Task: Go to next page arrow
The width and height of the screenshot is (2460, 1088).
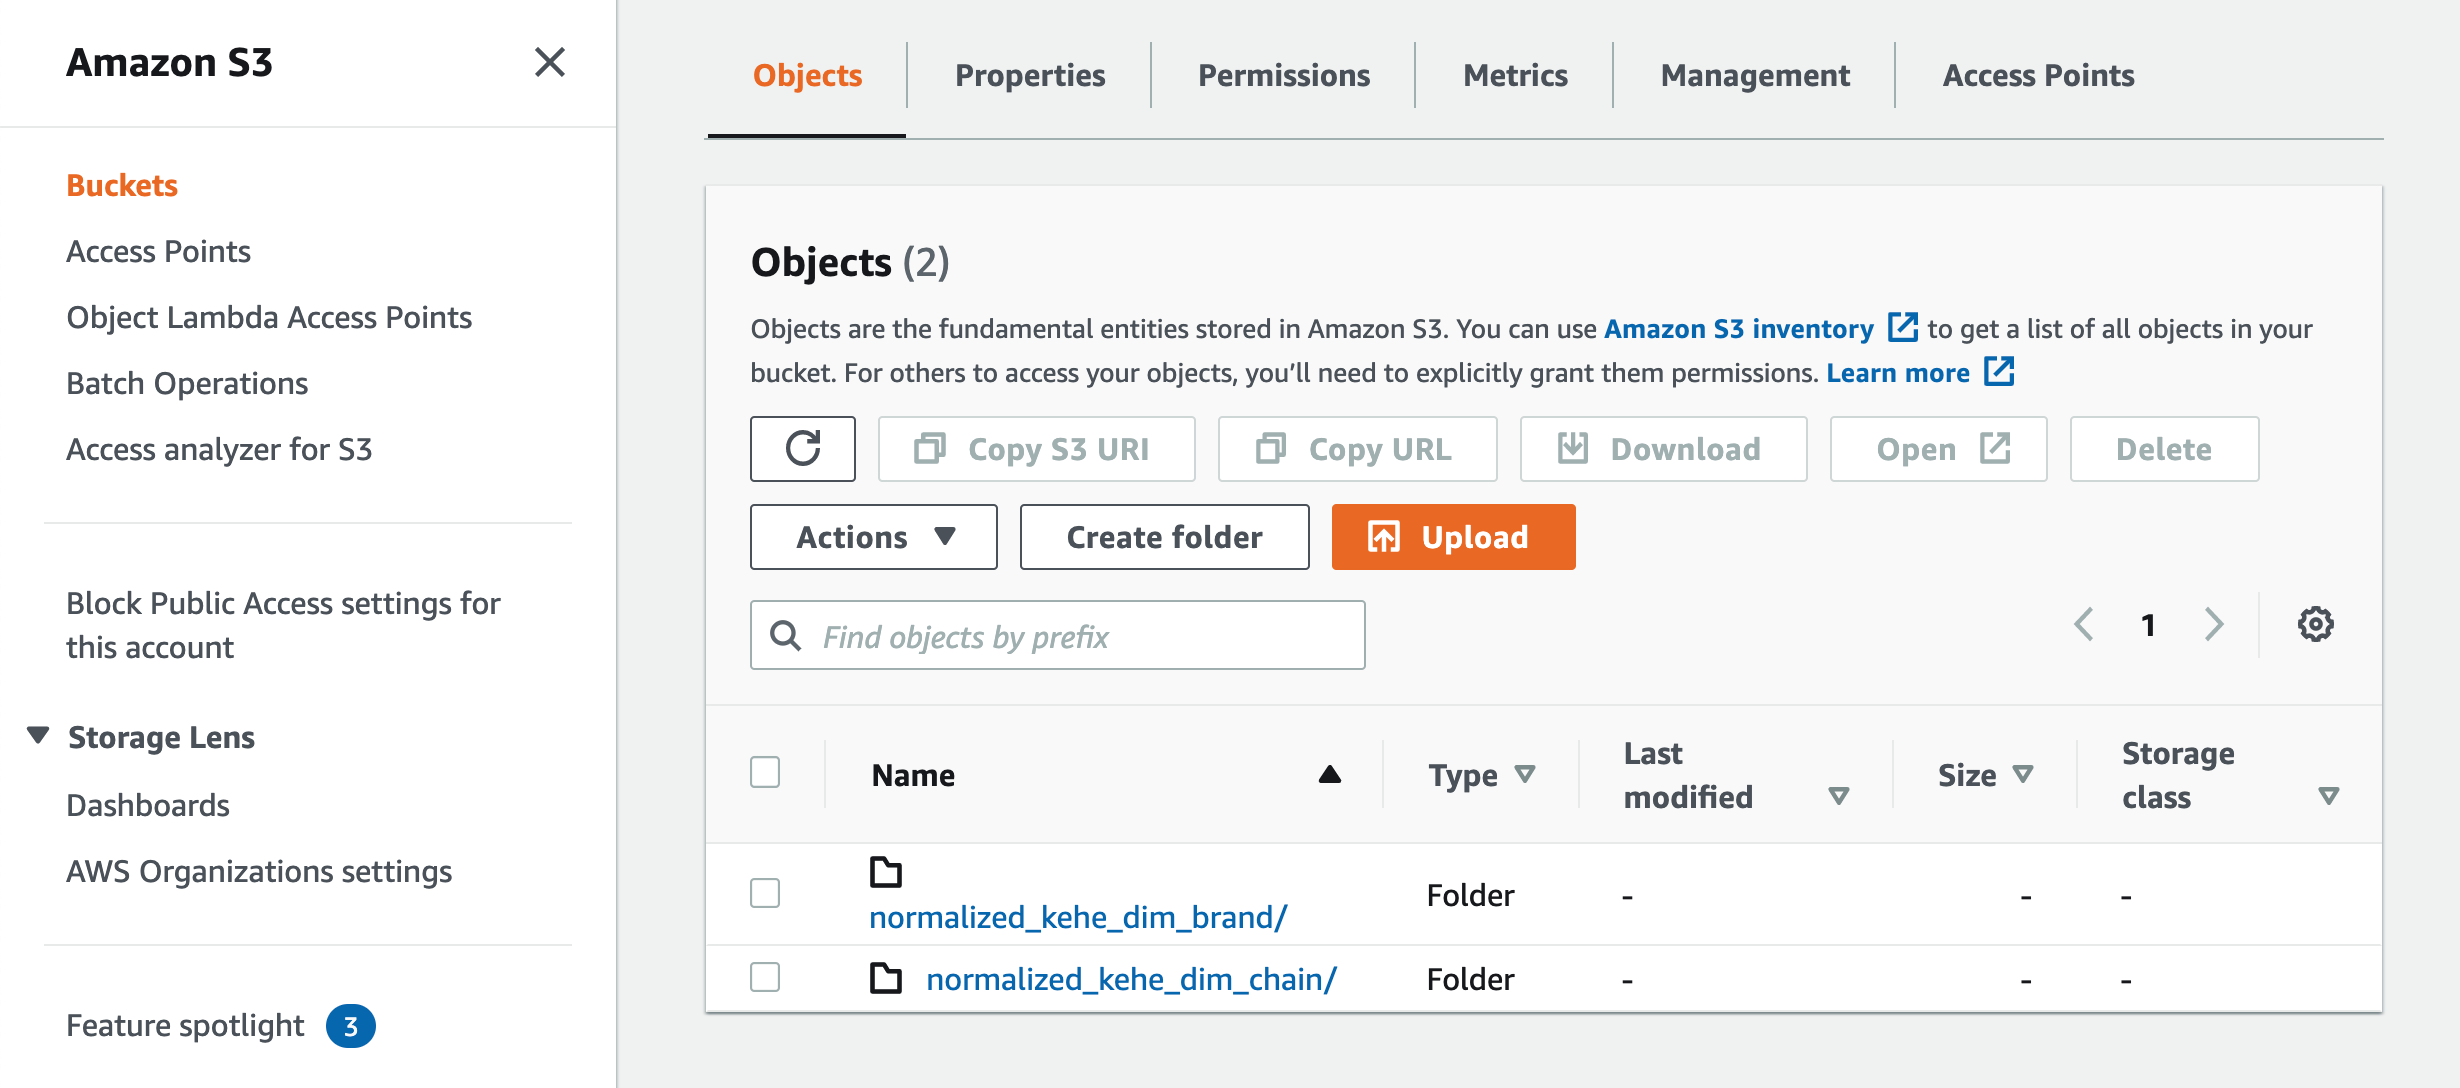Action: [x=2215, y=624]
